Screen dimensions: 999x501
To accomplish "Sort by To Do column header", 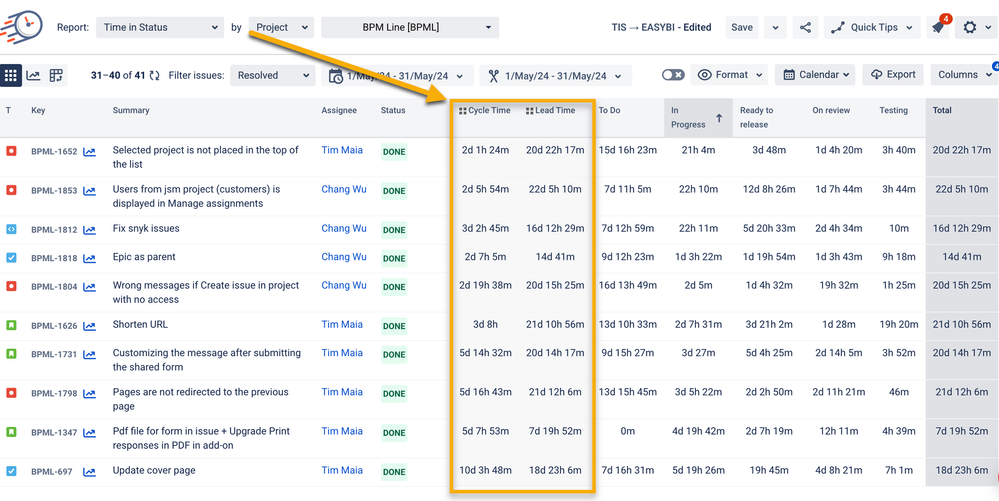I will click(609, 110).
